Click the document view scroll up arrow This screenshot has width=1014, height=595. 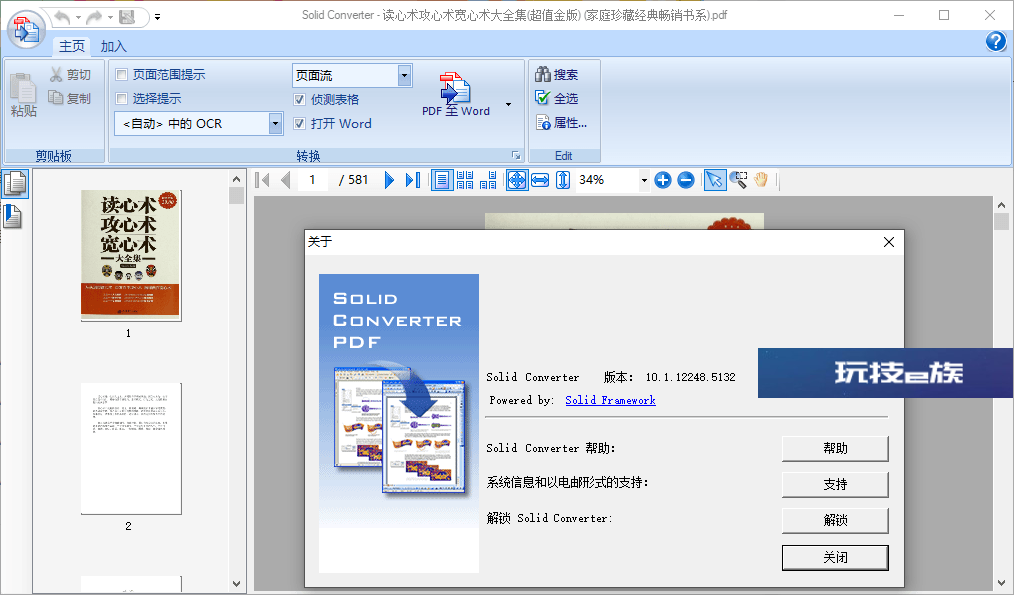pyautogui.click(x=1001, y=205)
